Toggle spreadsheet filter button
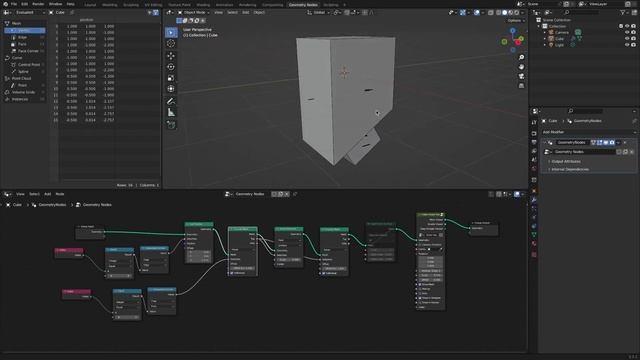The image size is (640, 360). pyautogui.click(x=156, y=13)
